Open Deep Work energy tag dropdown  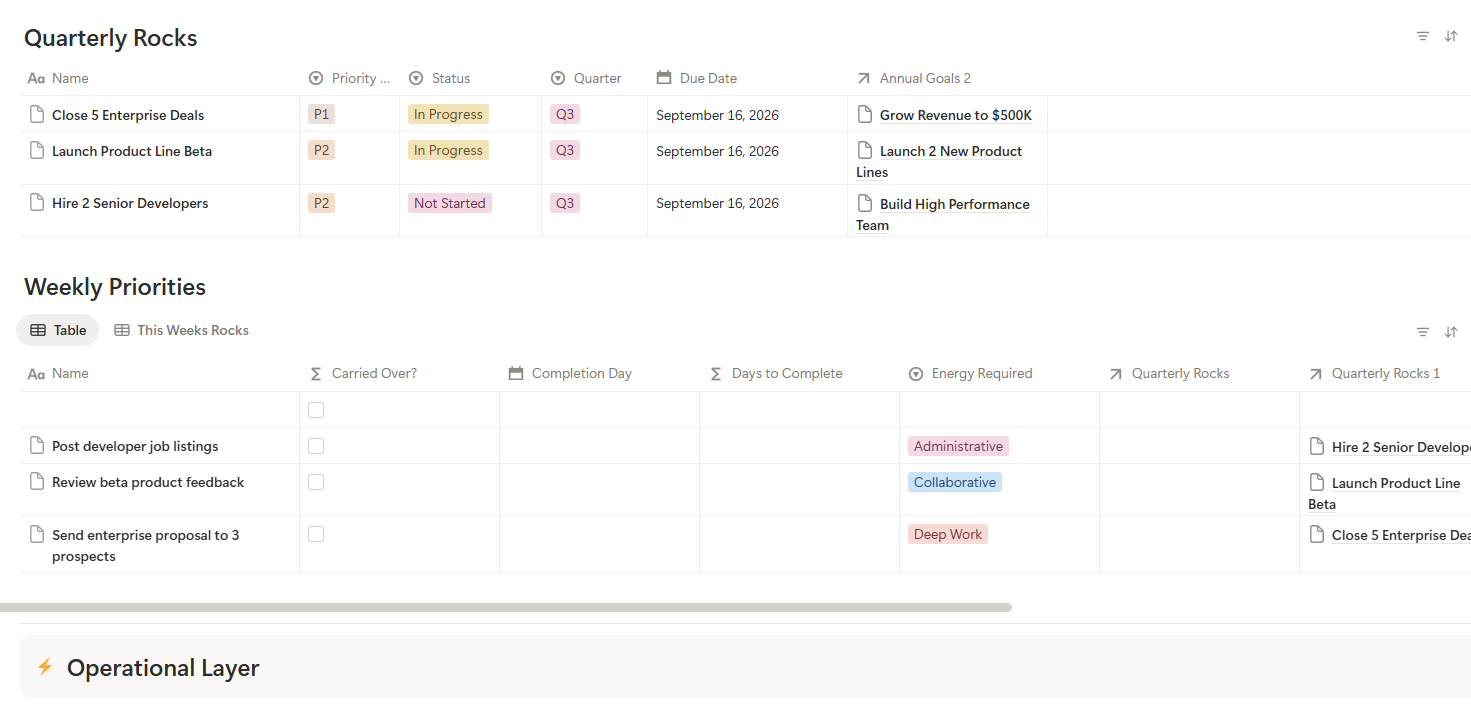[948, 534]
